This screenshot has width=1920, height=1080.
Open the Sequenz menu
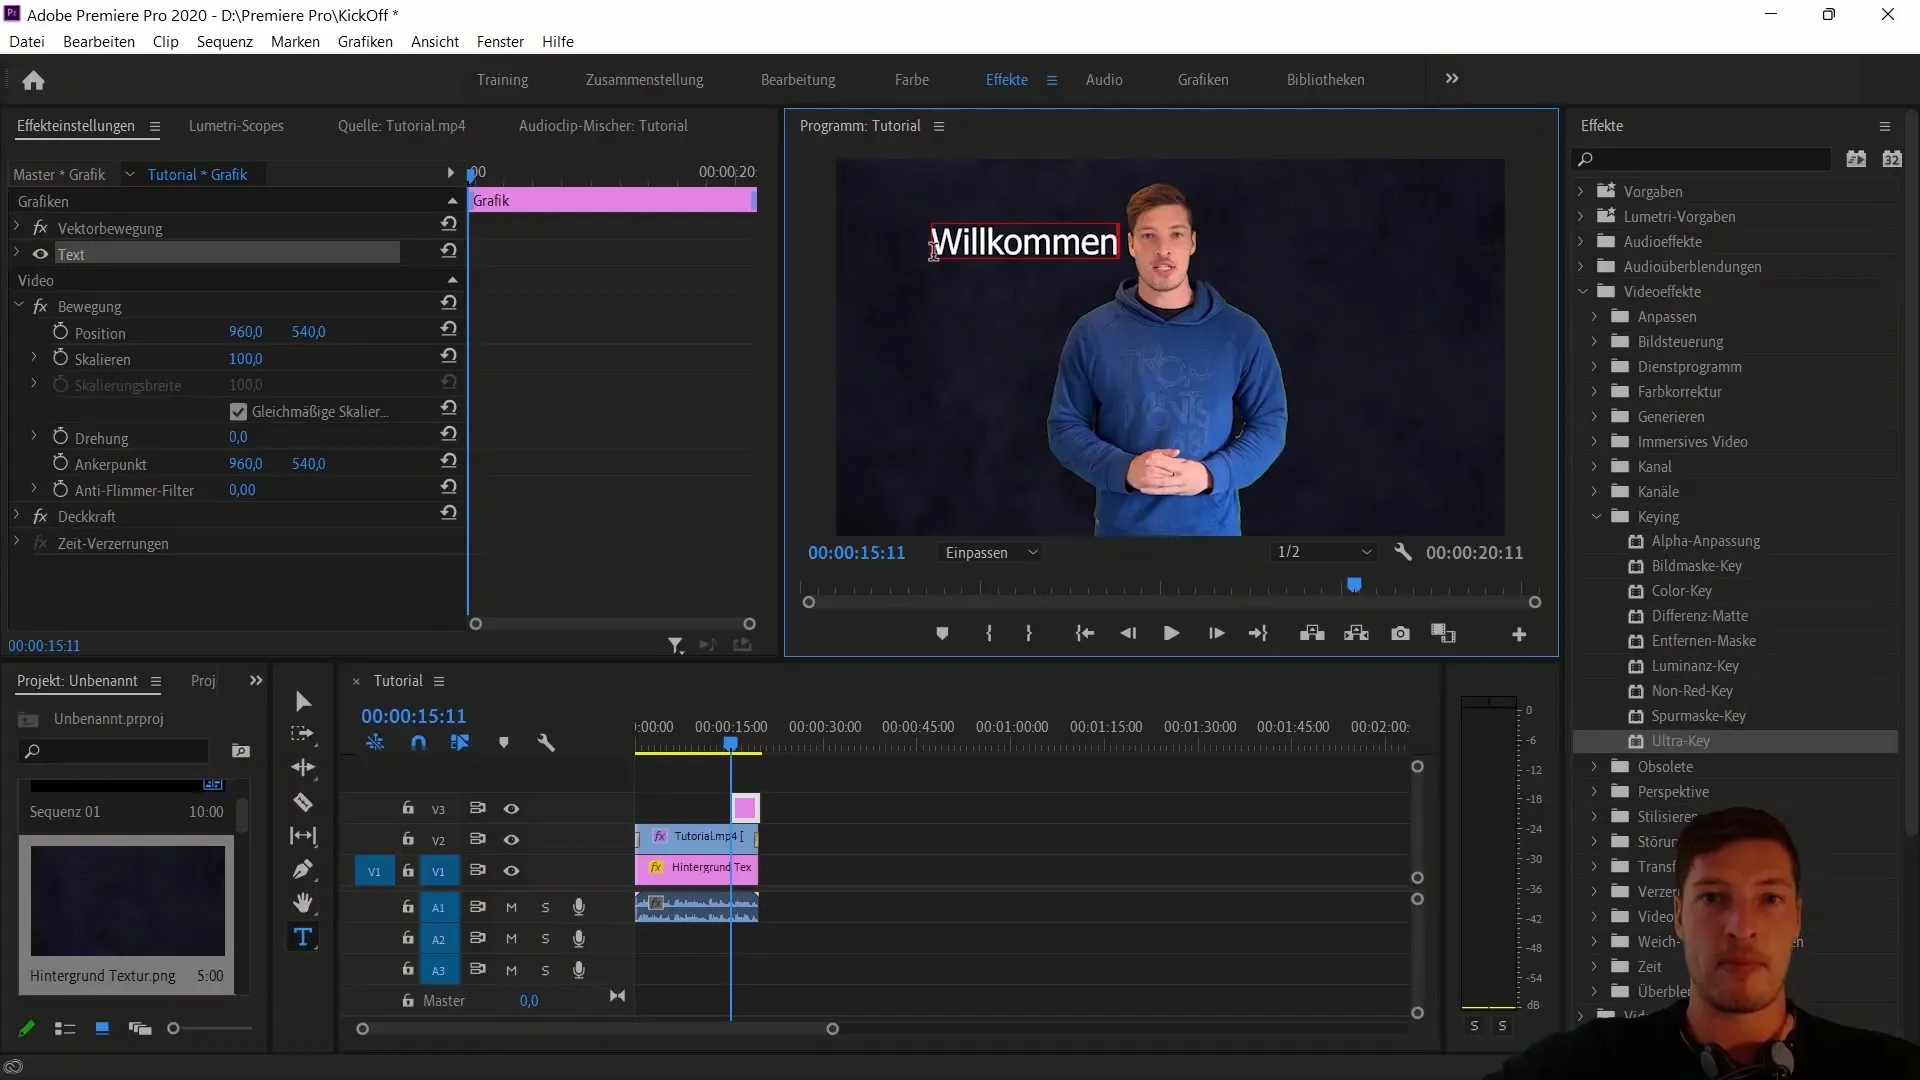tap(224, 41)
